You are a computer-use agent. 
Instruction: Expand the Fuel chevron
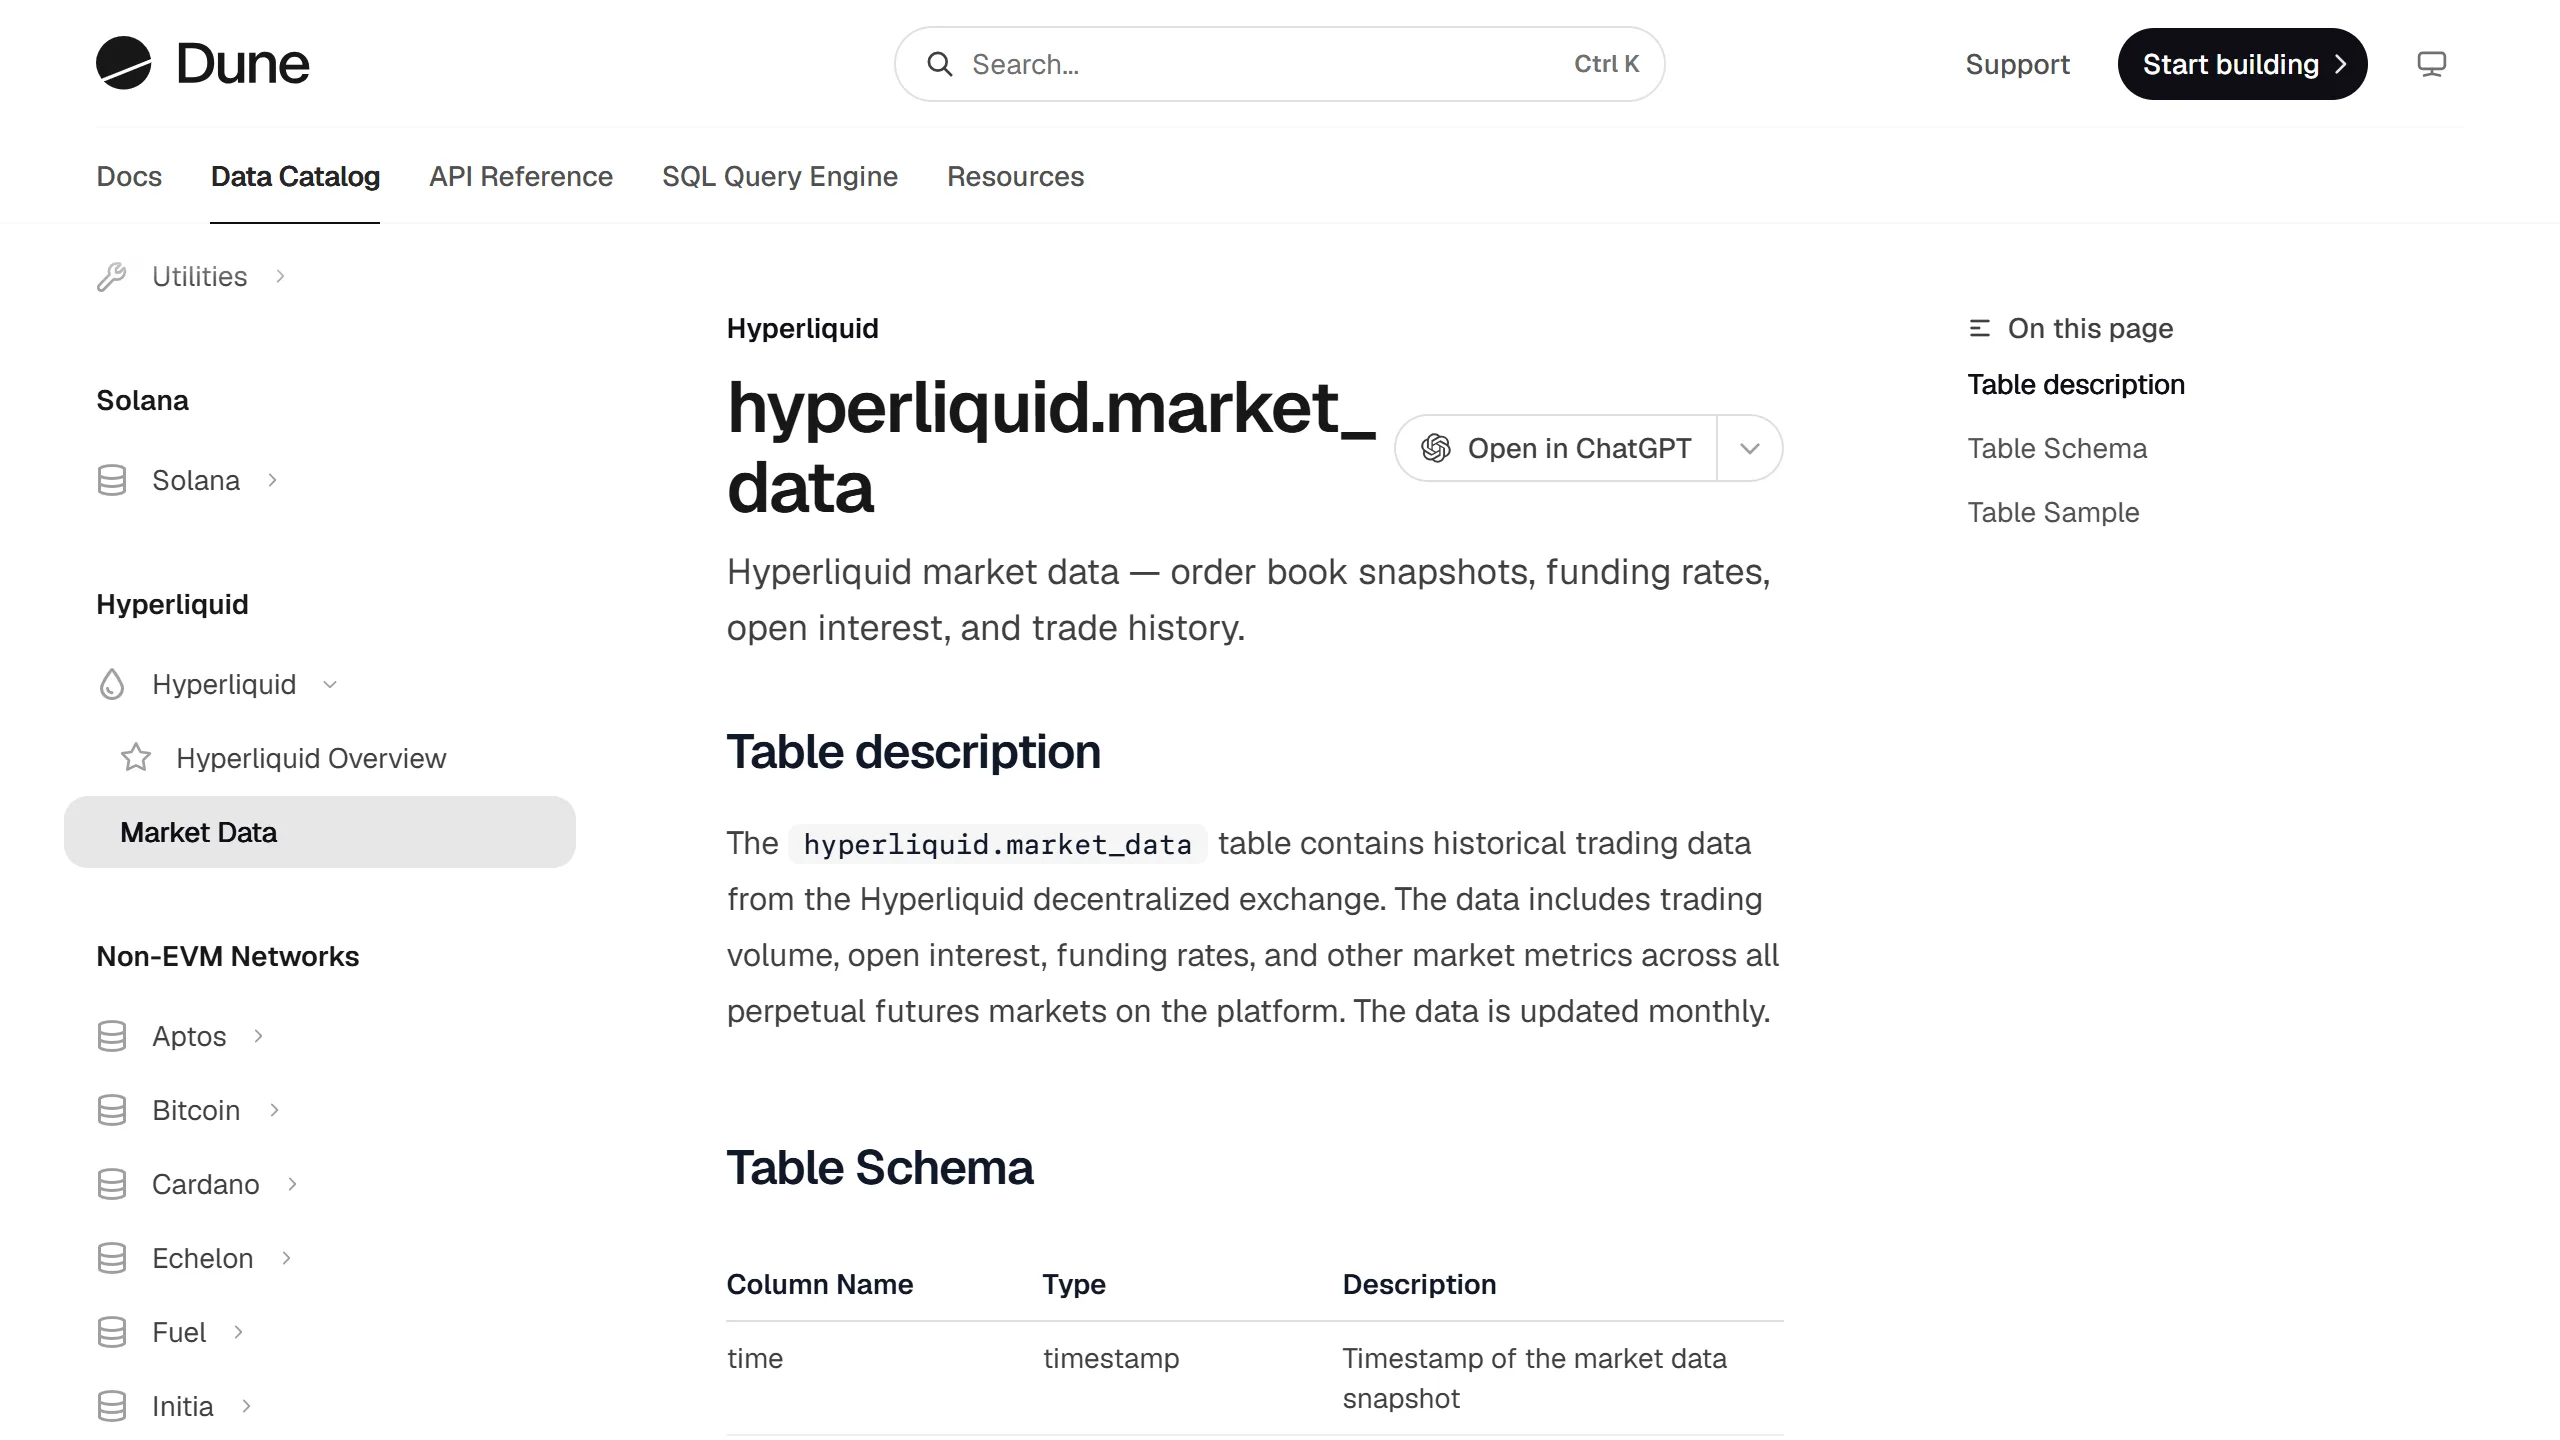pos(239,1332)
